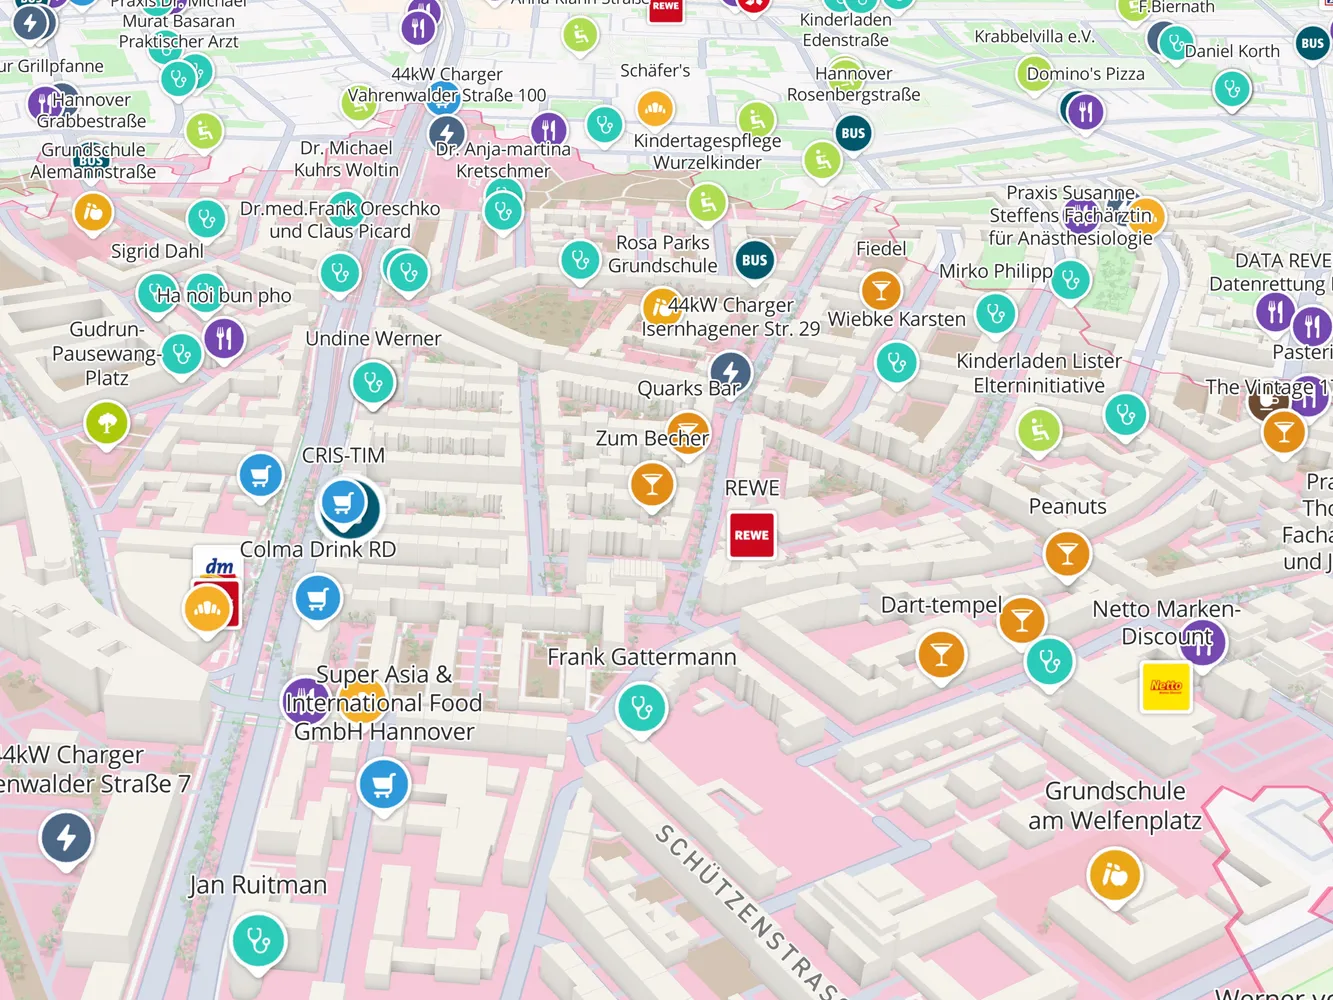Click the Peanuts cocktail bar marker
This screenshot has height=1000, width=1333.
(1067, 553)
